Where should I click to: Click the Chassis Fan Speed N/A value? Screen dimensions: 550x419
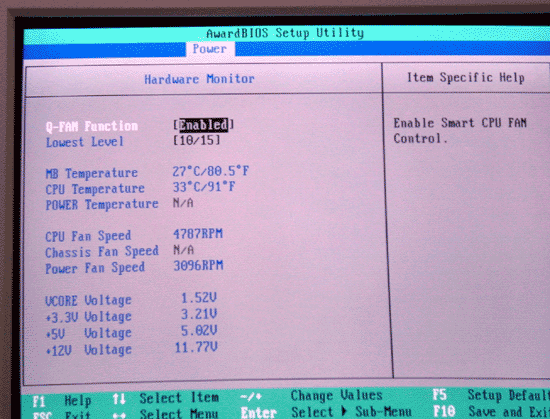tap(183, 250)
